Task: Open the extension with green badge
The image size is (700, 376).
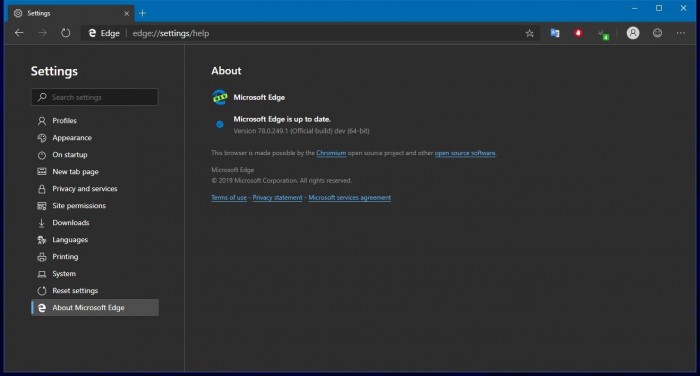Action: [603, 34]
